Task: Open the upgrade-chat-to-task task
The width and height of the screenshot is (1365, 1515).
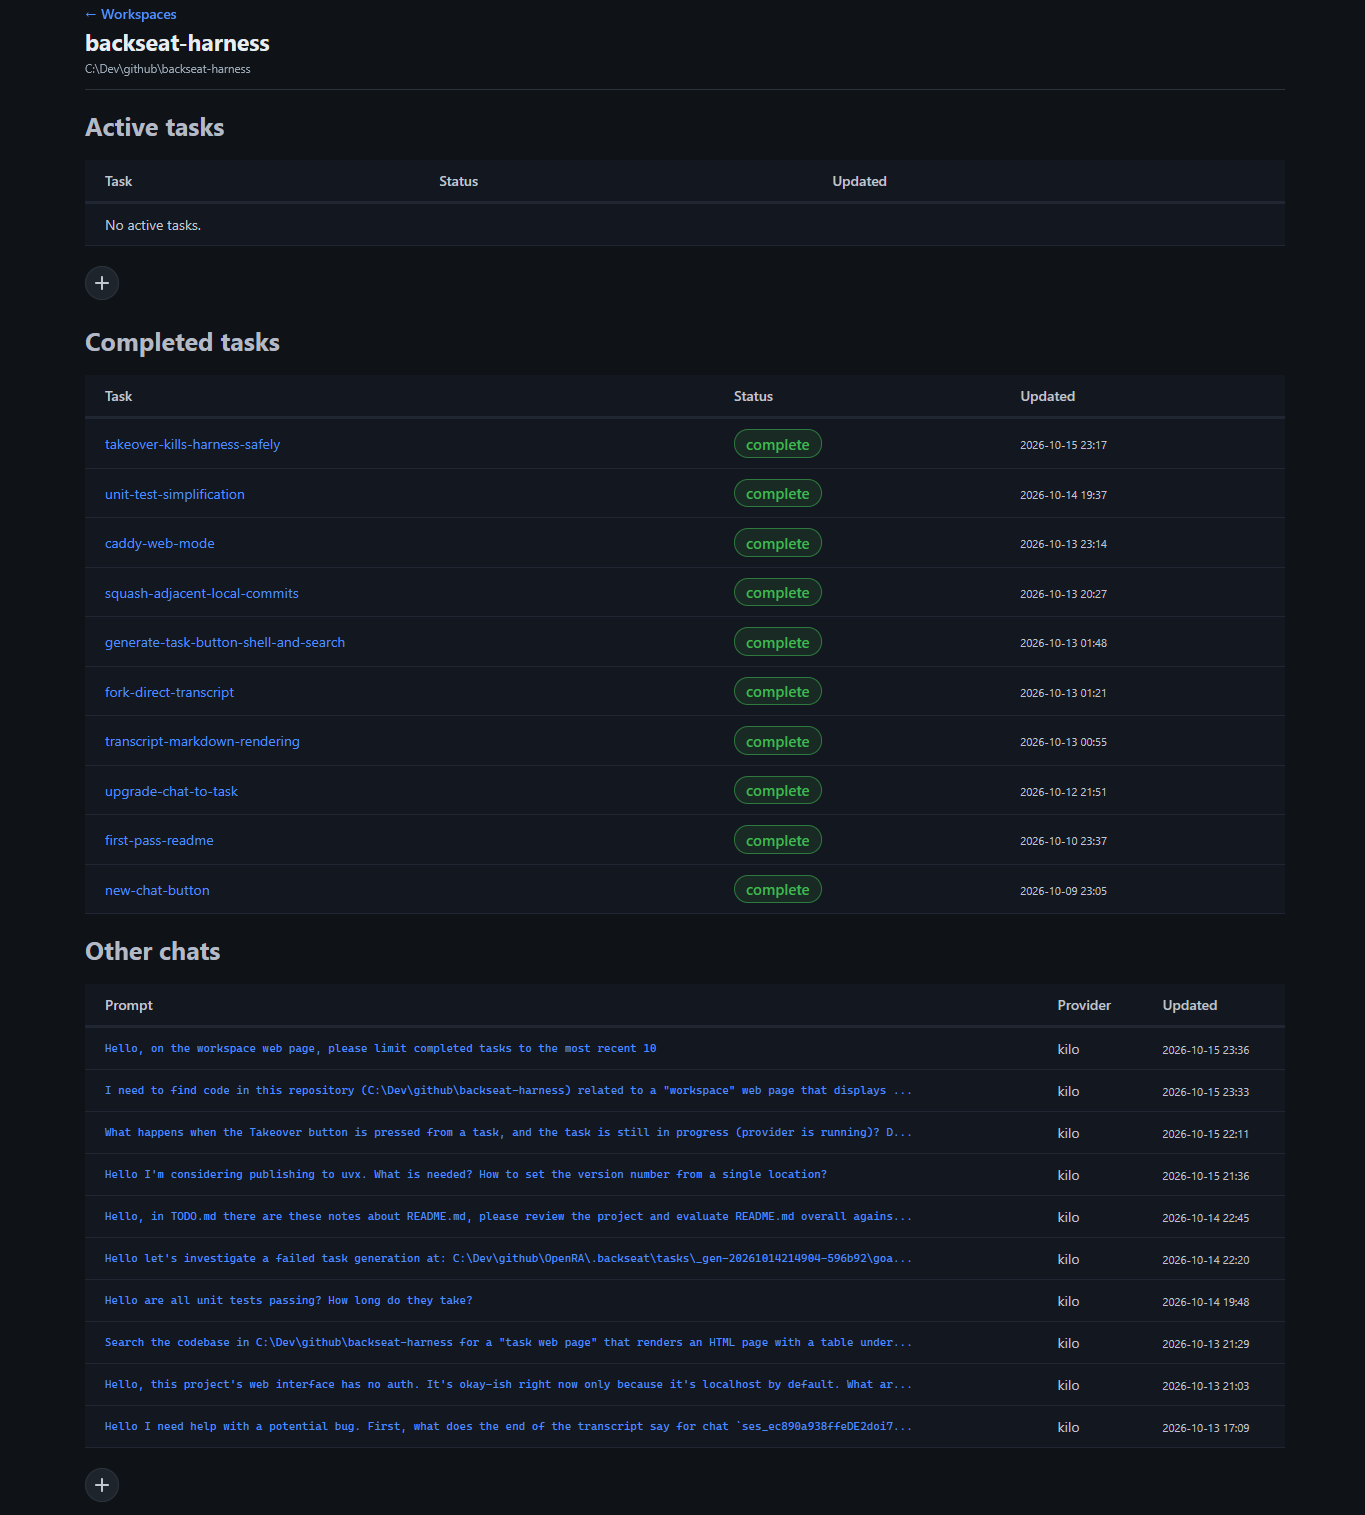Action: click(x=171, y=791)
